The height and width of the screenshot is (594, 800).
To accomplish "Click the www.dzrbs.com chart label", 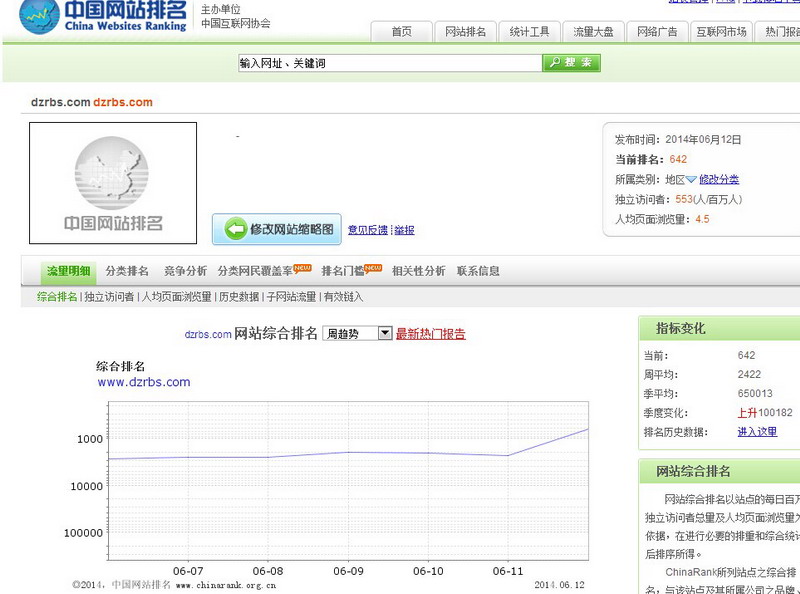I will (x=144, y=382).
